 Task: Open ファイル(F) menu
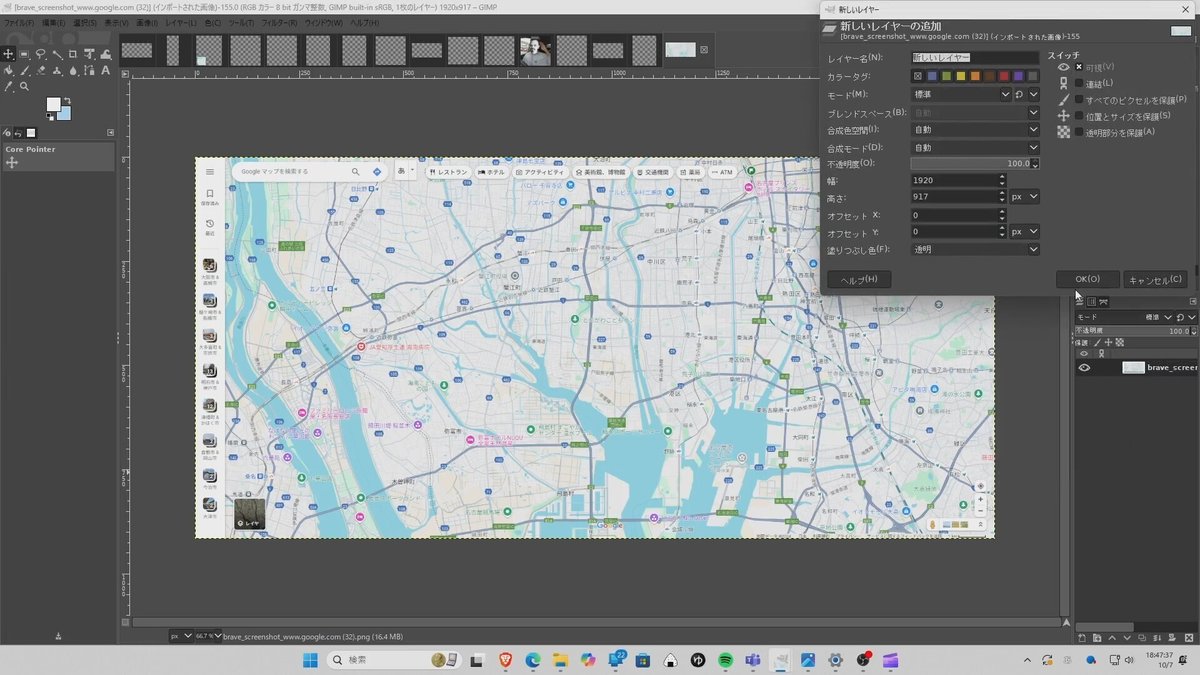click(x=19, y=22)
